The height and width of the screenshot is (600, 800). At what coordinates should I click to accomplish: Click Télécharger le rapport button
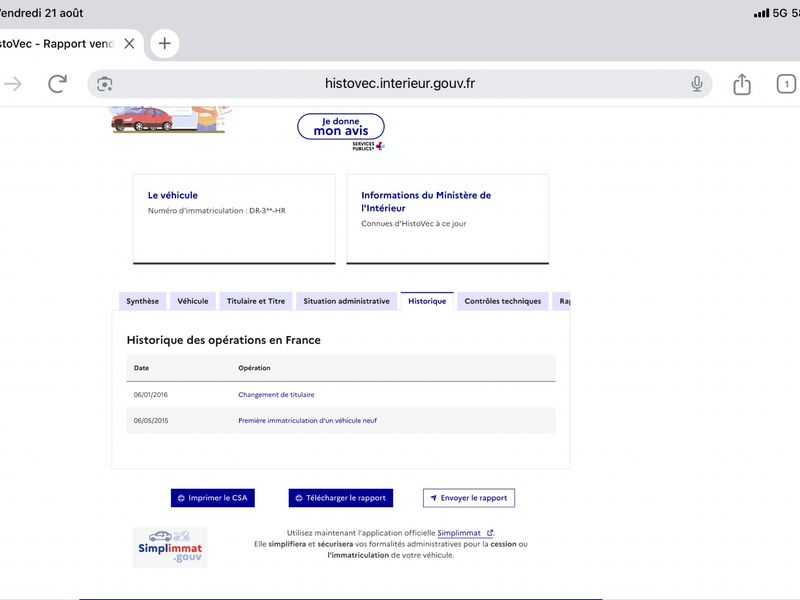[x=341, y=498]
